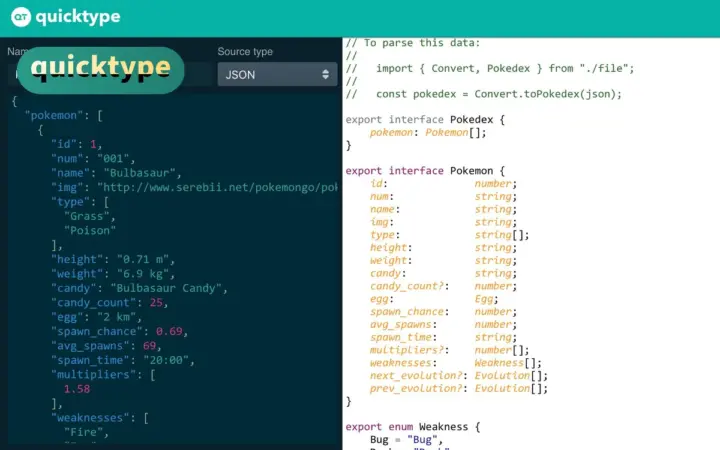This screenshot has height=450, width=720.
Task: Click the "spawn_chance: number;" property line
Action: pyautogui.click(x=444, y=312)
